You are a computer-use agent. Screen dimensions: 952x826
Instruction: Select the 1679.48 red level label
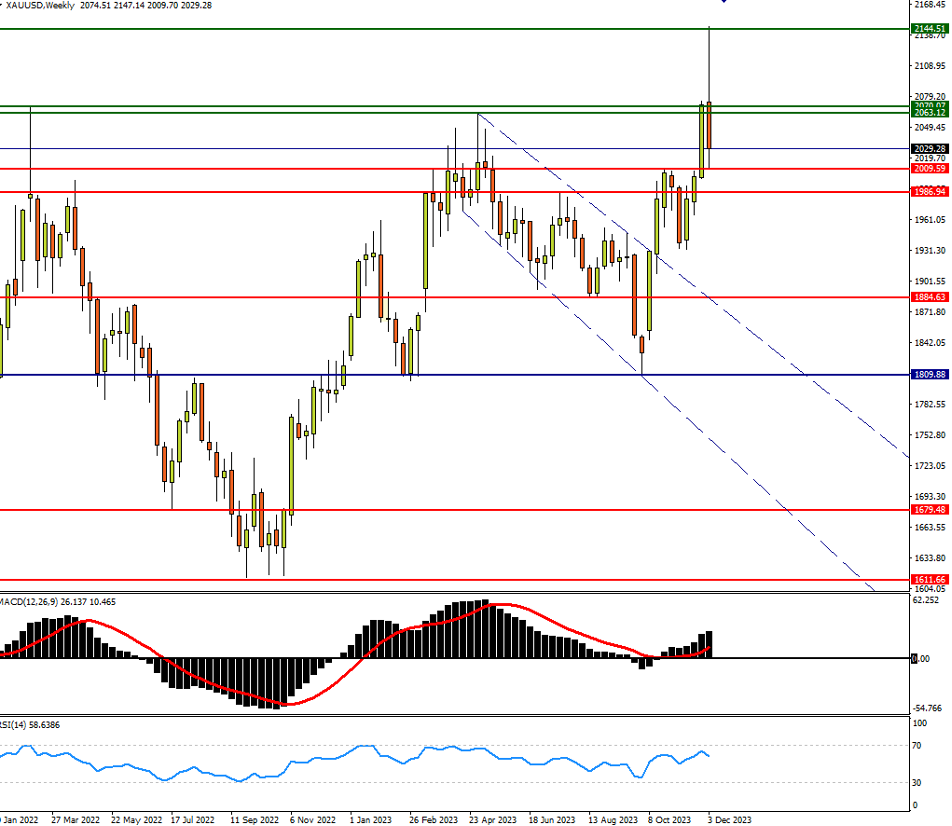pyautogui.click(x=929, y=510)
